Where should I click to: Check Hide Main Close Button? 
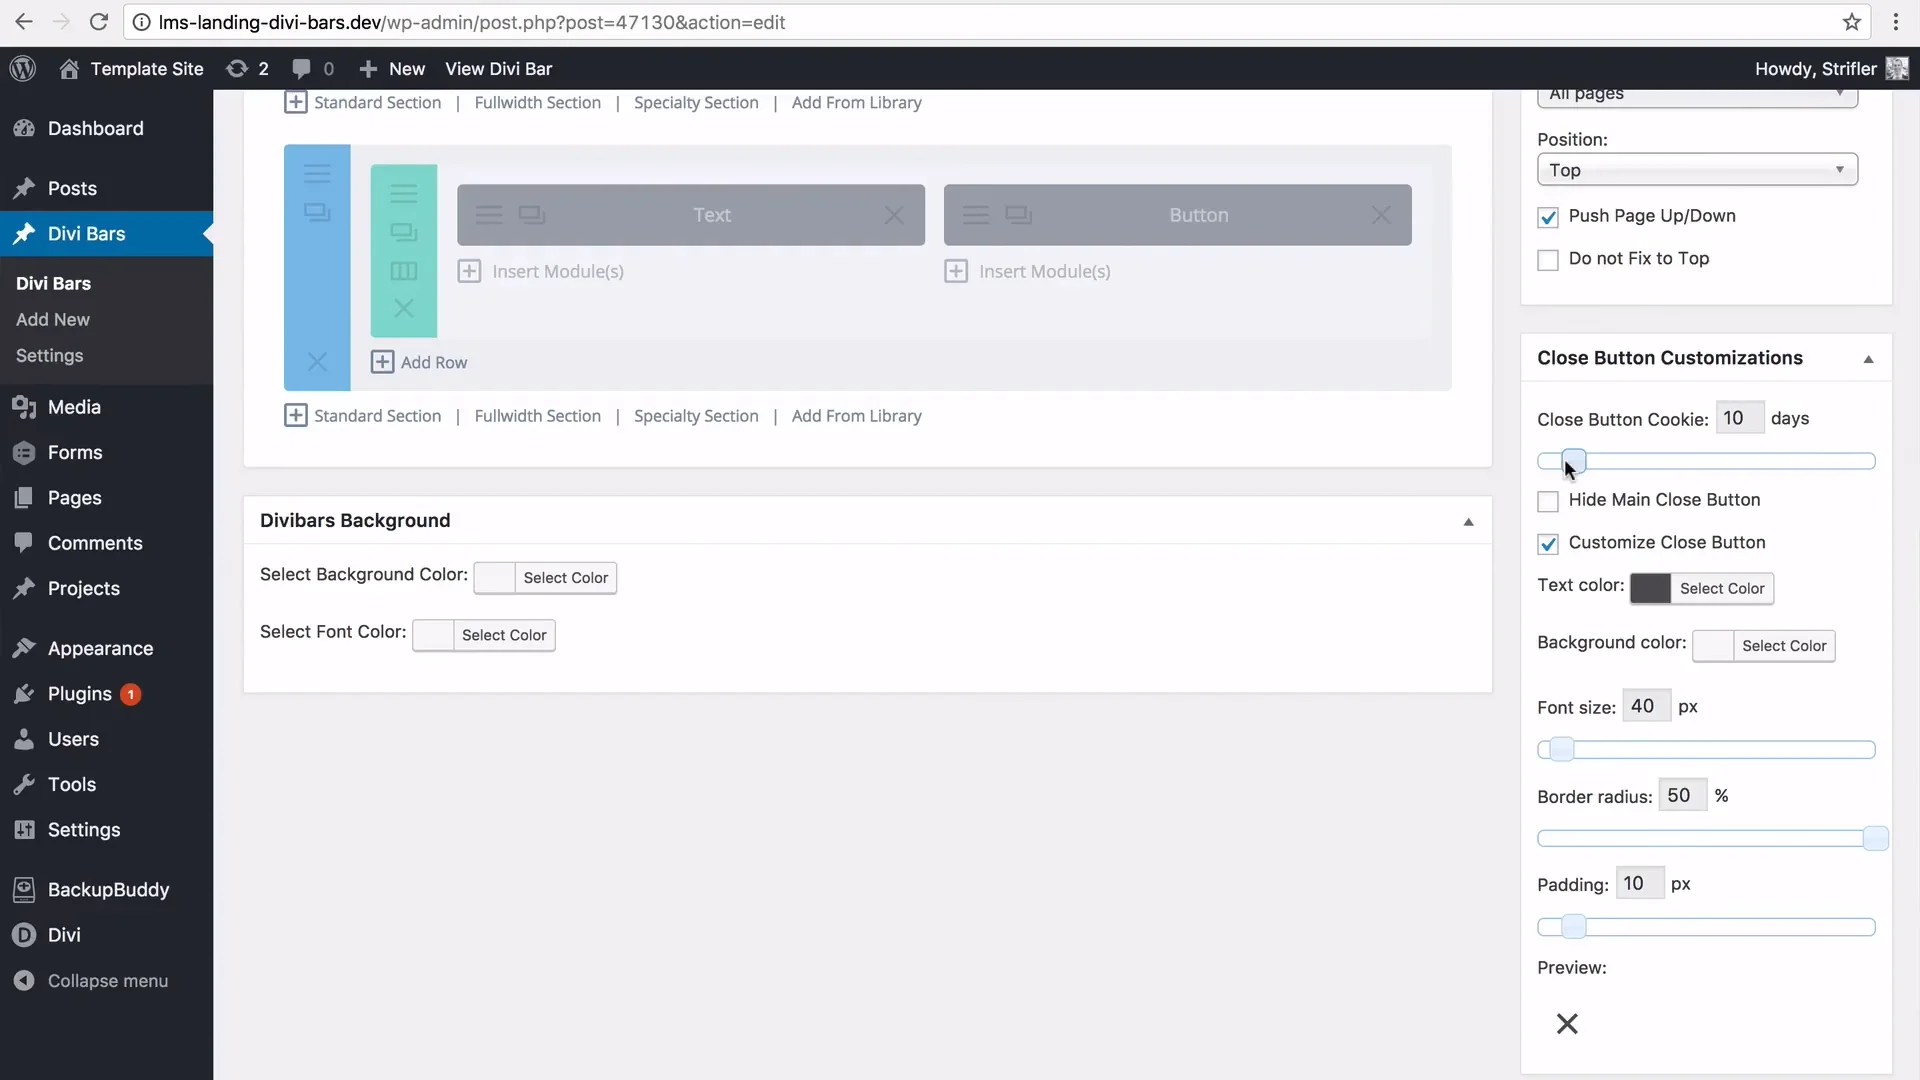tap(1548, 501)
